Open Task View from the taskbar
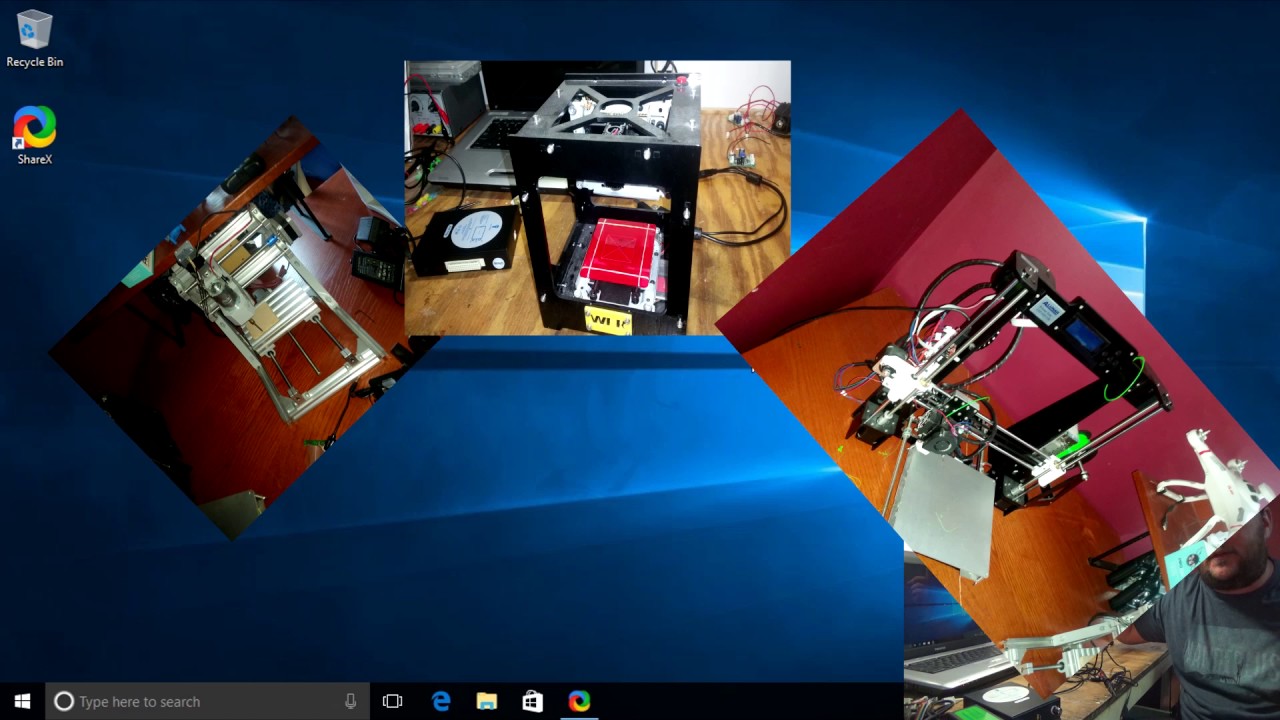The width and height of the screenshot is (1280, 720). pos(392,701)
